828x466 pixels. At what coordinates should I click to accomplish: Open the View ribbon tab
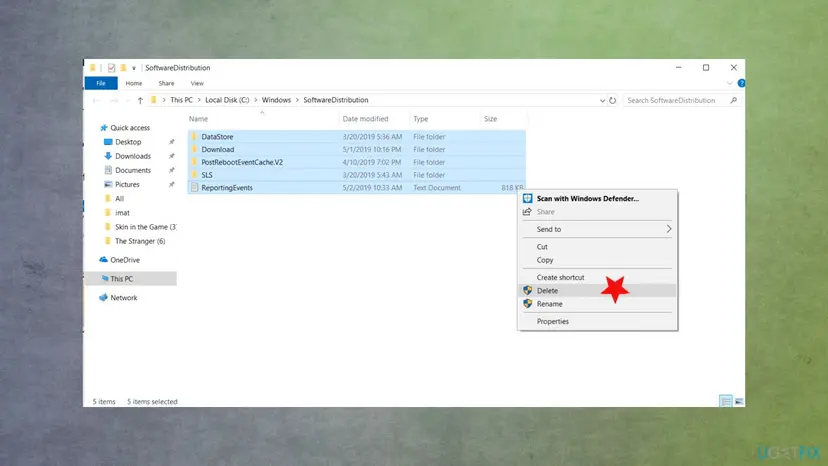click(x=197, y=83)
